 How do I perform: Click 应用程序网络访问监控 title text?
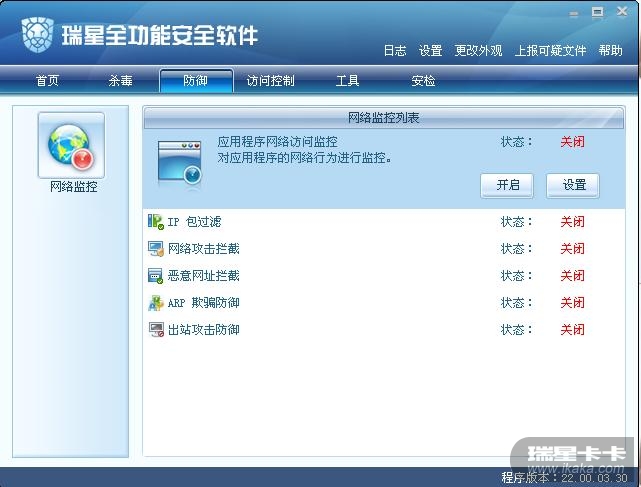coord(278,142)
